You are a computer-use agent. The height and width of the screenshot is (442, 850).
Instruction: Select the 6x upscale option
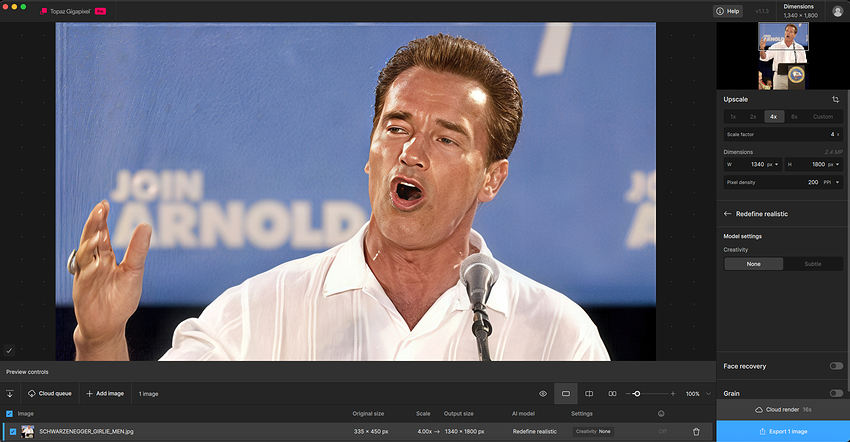click(x=794, y=117)
